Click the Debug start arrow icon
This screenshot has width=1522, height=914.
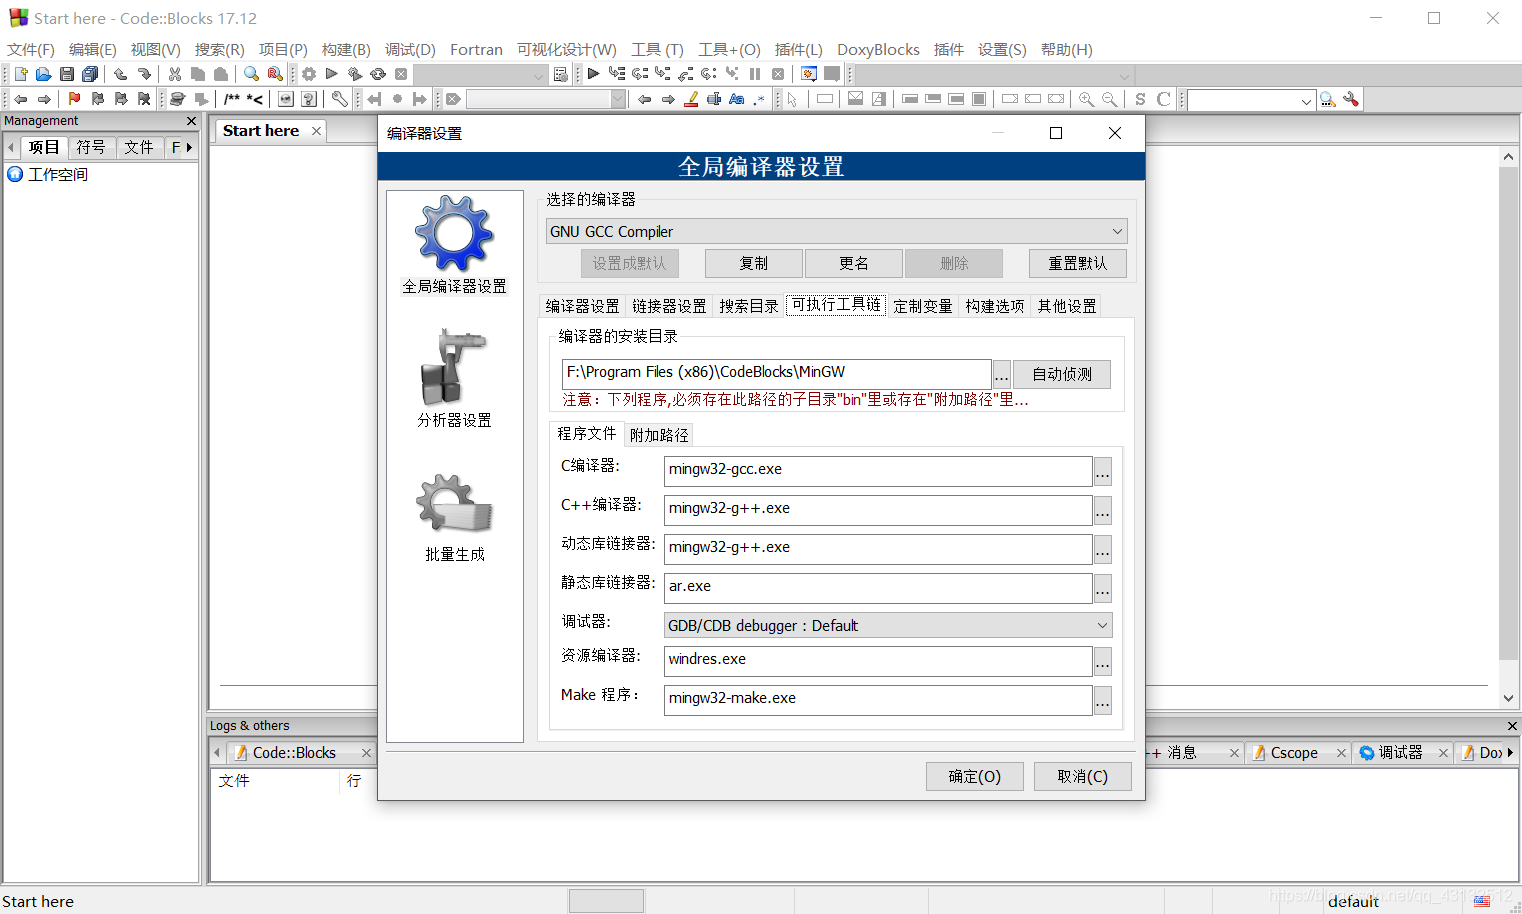pos(593,74)
